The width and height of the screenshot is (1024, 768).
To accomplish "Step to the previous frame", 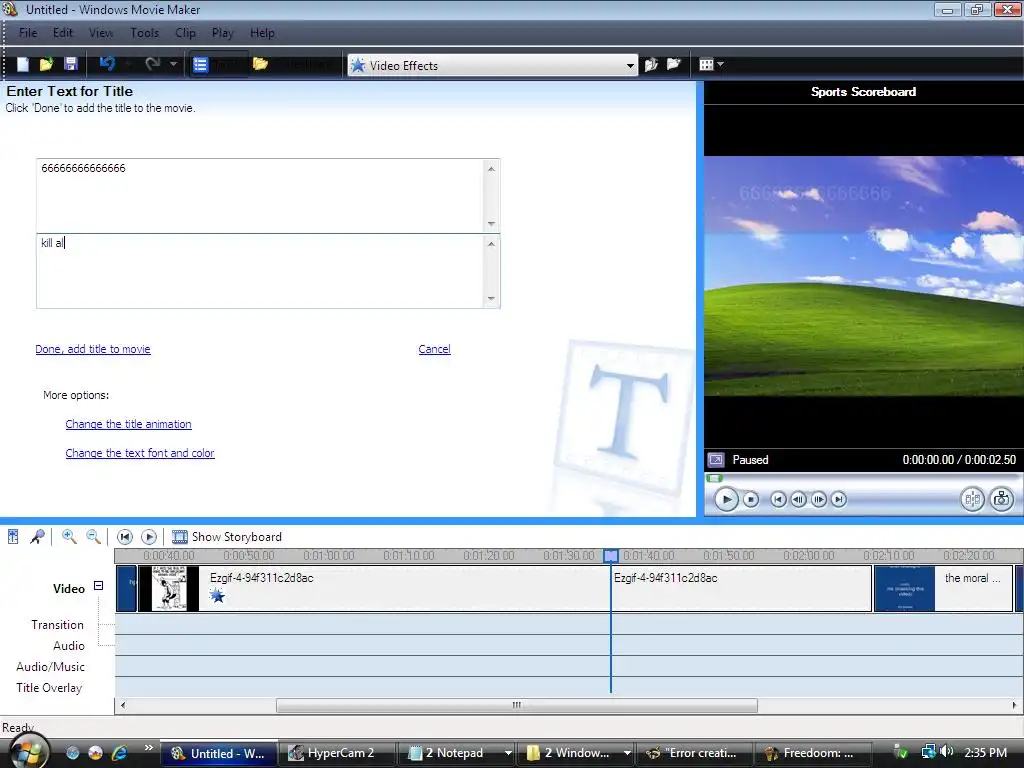I will pos(798,500).
